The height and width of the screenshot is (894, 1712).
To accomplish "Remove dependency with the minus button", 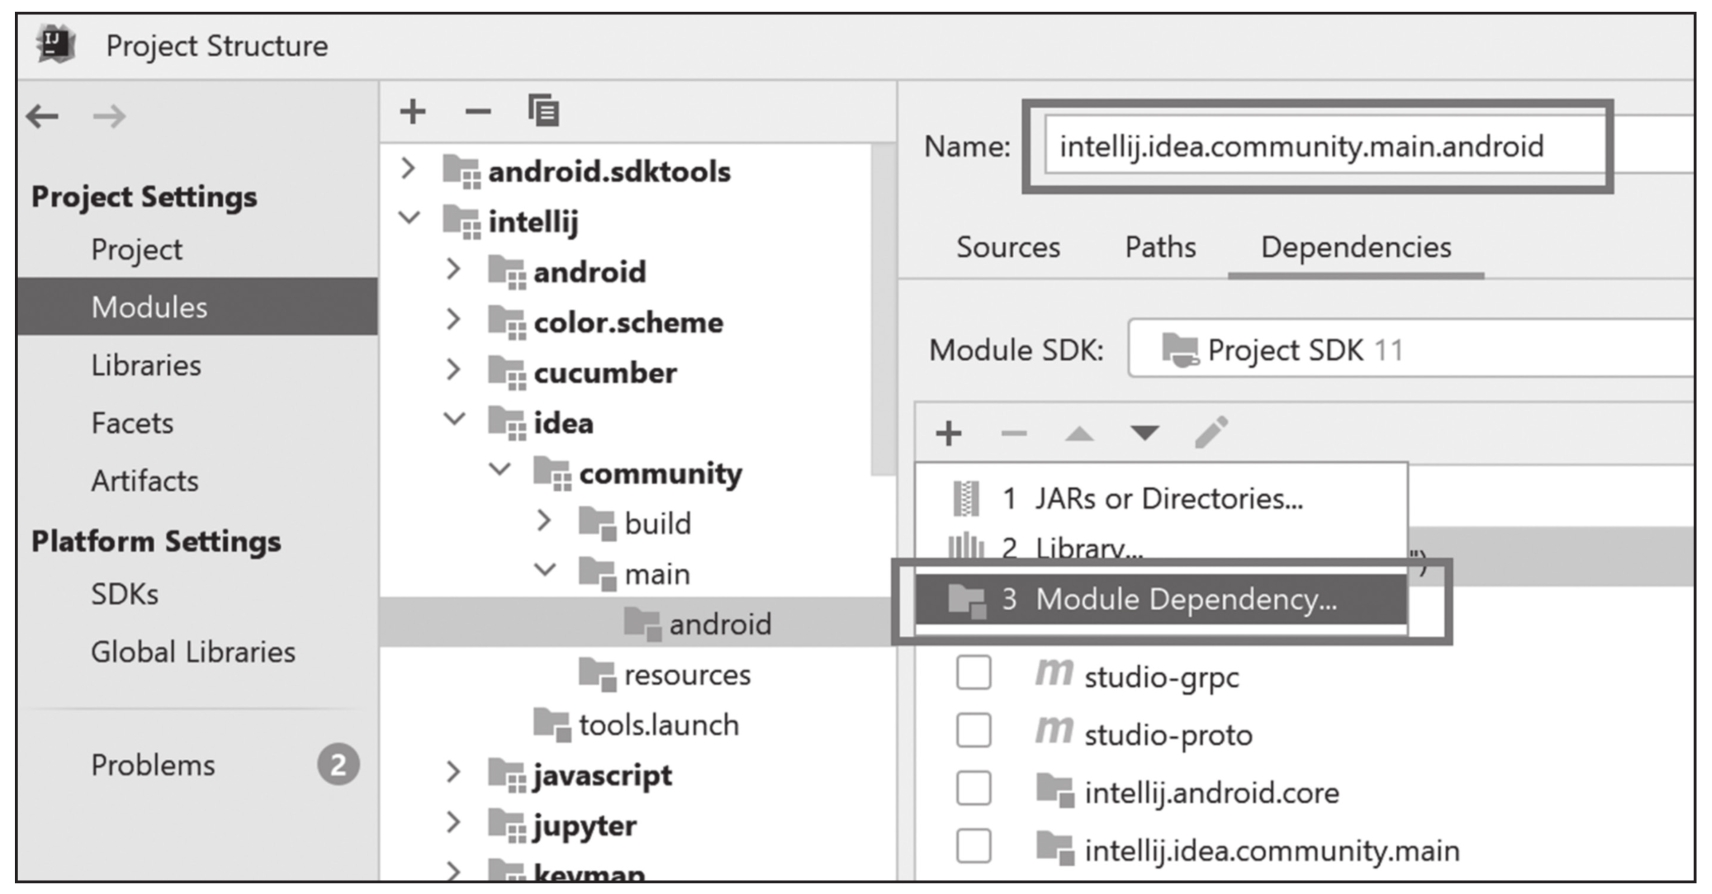I will pyautogui.click(x=1014, y=433).
